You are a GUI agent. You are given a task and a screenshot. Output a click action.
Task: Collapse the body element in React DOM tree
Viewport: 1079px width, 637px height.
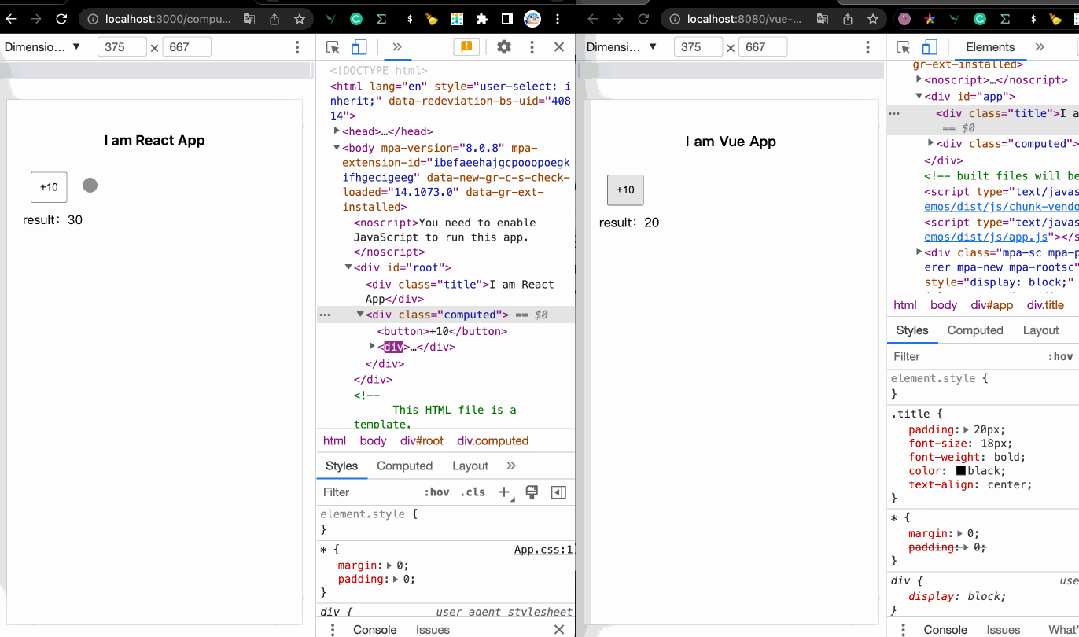click(336, 147)
